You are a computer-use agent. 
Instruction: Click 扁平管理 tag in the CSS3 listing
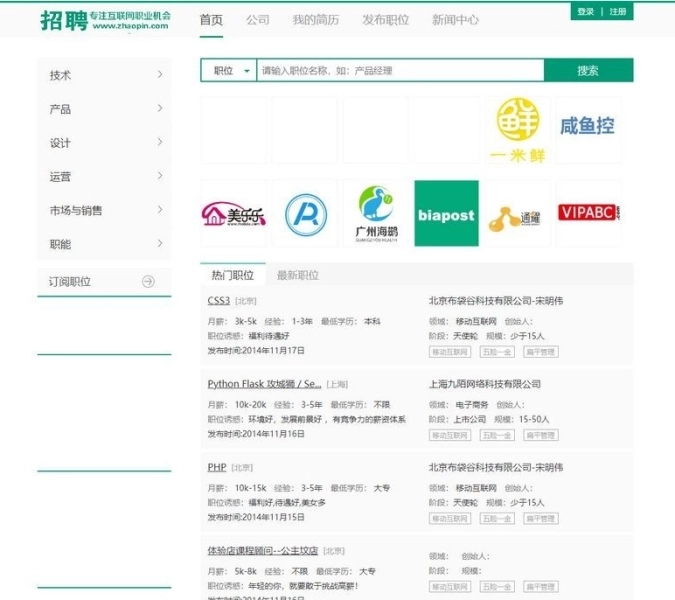(x=541, y=352)
